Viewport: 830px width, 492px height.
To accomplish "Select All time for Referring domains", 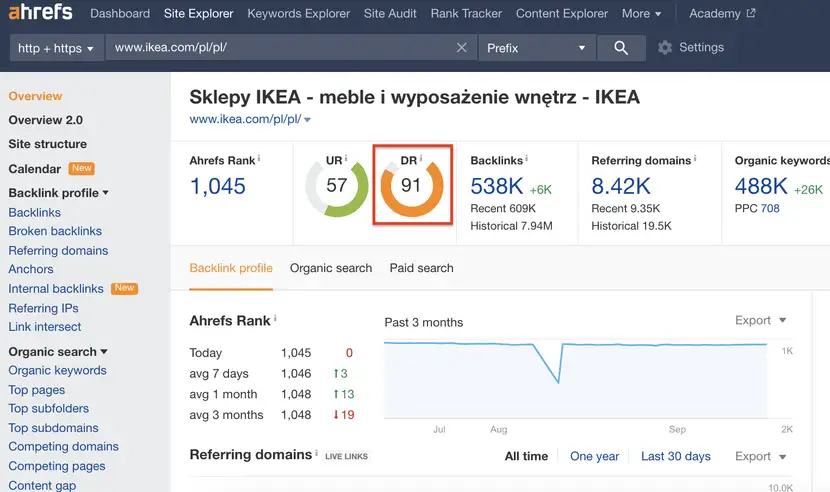I will click(526, 457).
